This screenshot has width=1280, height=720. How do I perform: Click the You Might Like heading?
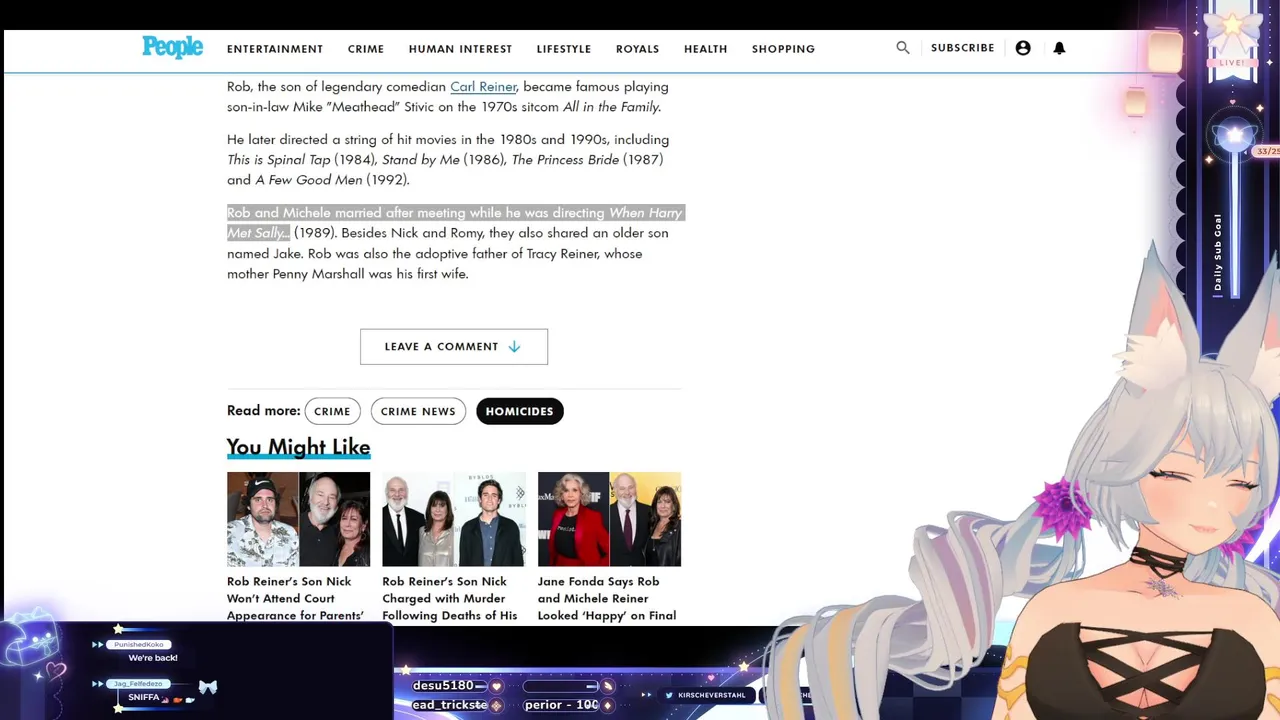(x=298, y=447)
